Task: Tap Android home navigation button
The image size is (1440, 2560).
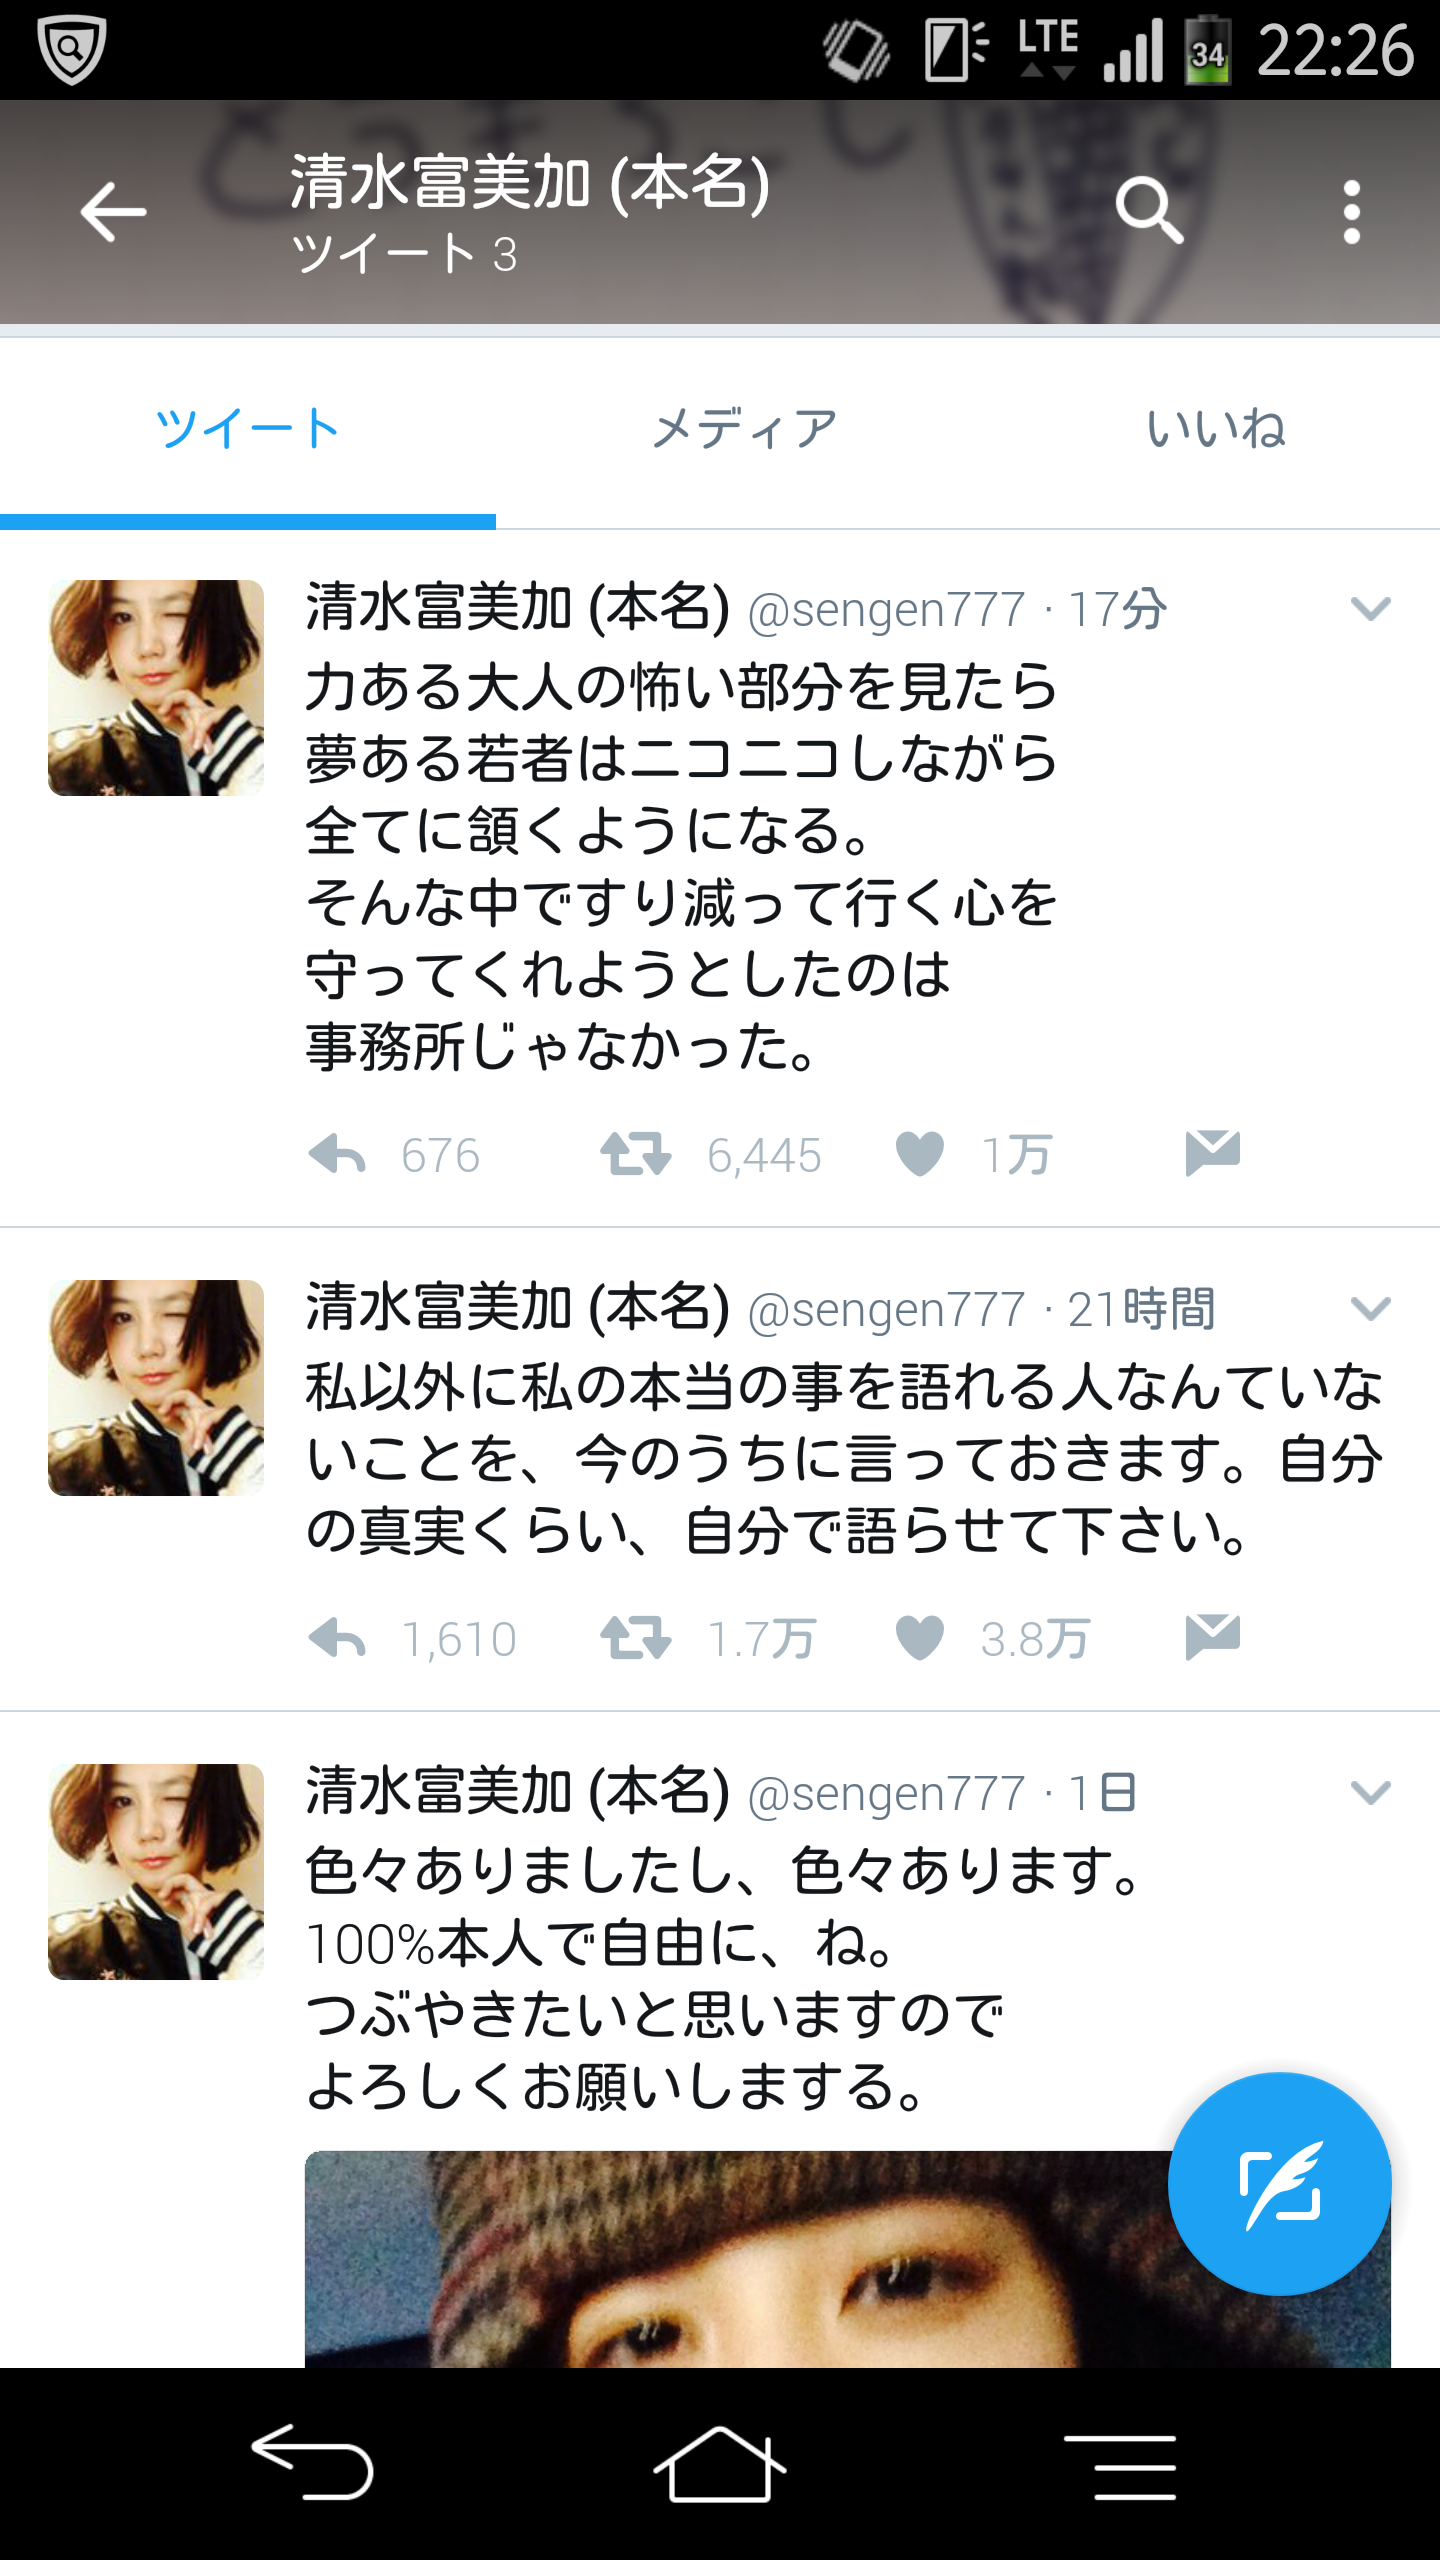Action: tap(720, 2464)
